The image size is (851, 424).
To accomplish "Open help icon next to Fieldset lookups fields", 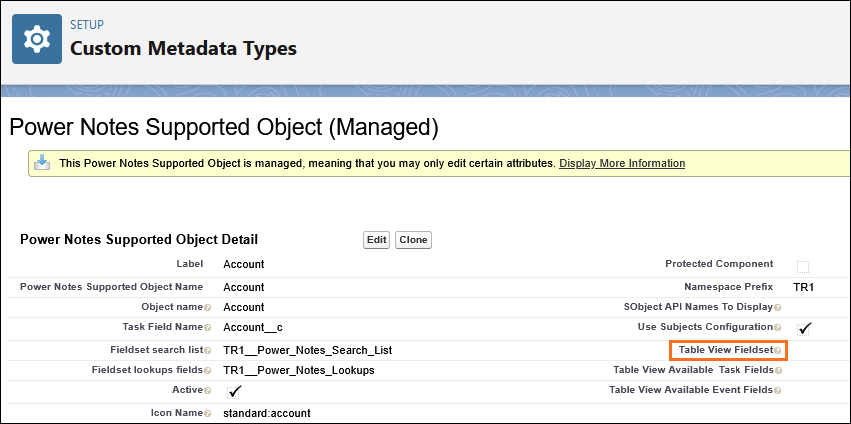I will [x=207, y=371].
